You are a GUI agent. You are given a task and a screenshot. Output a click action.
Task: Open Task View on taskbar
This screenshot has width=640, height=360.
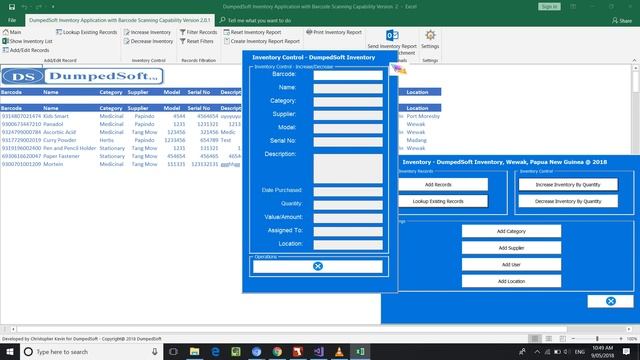coord(173,351)
